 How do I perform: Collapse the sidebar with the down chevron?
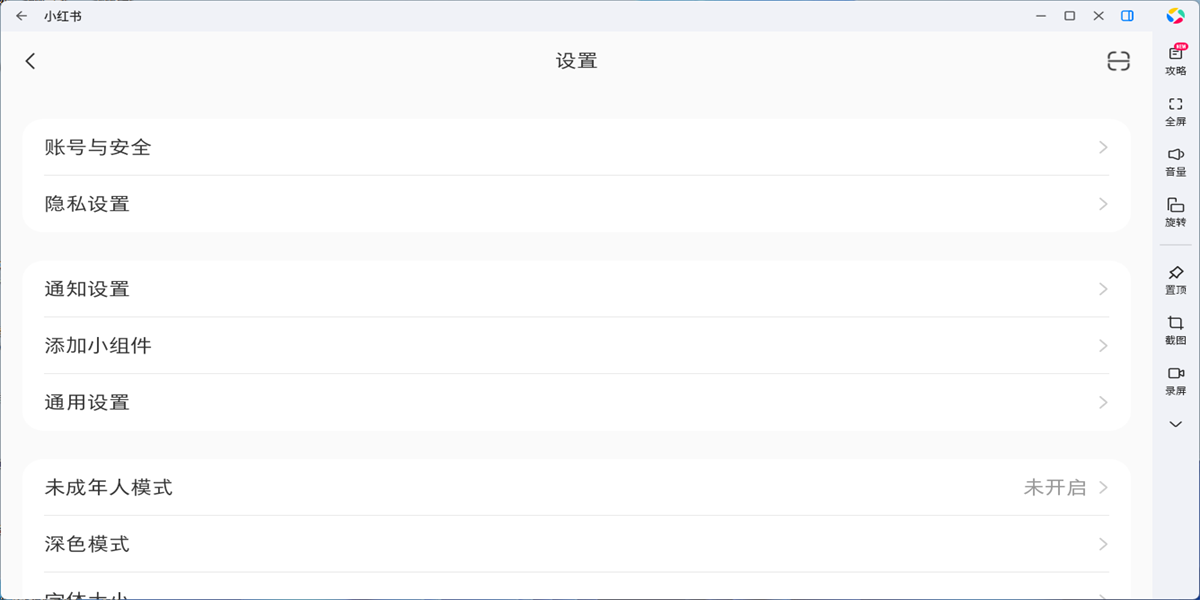pos(1175,423)
